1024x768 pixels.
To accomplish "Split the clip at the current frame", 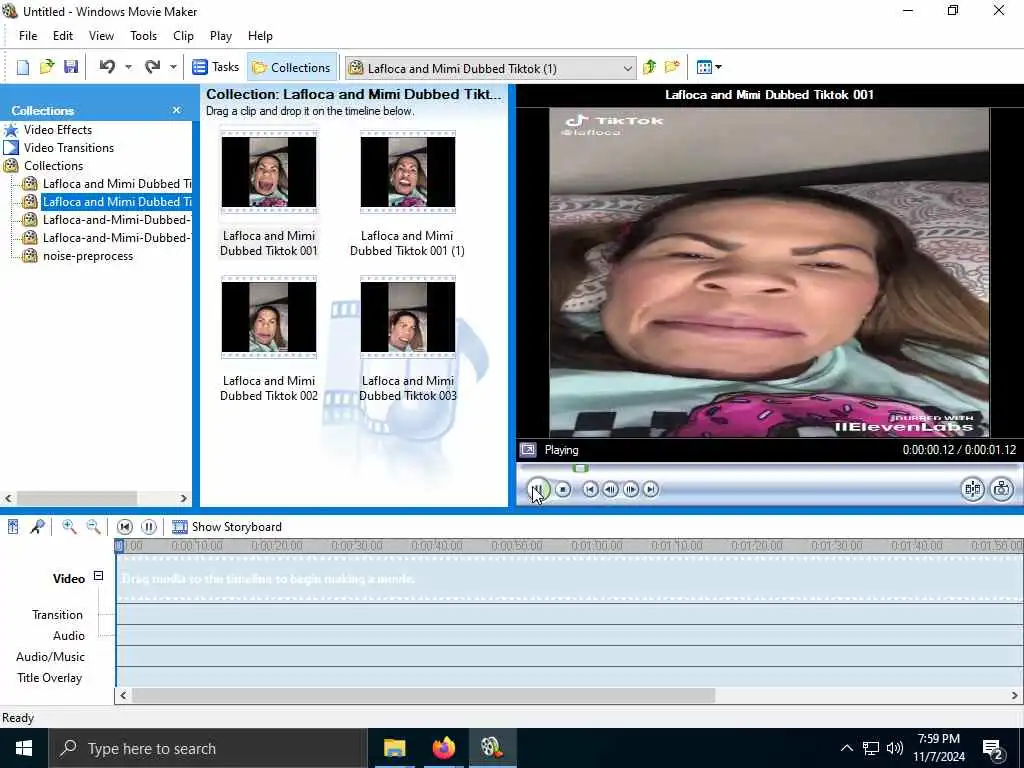I will pyautogui.click(x=972, y=489).
